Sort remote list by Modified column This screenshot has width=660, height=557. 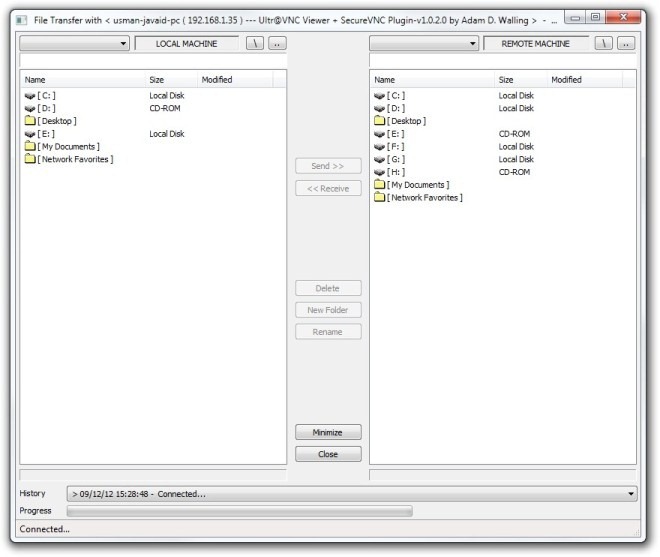pyautogui.click(x=585, y=80)
